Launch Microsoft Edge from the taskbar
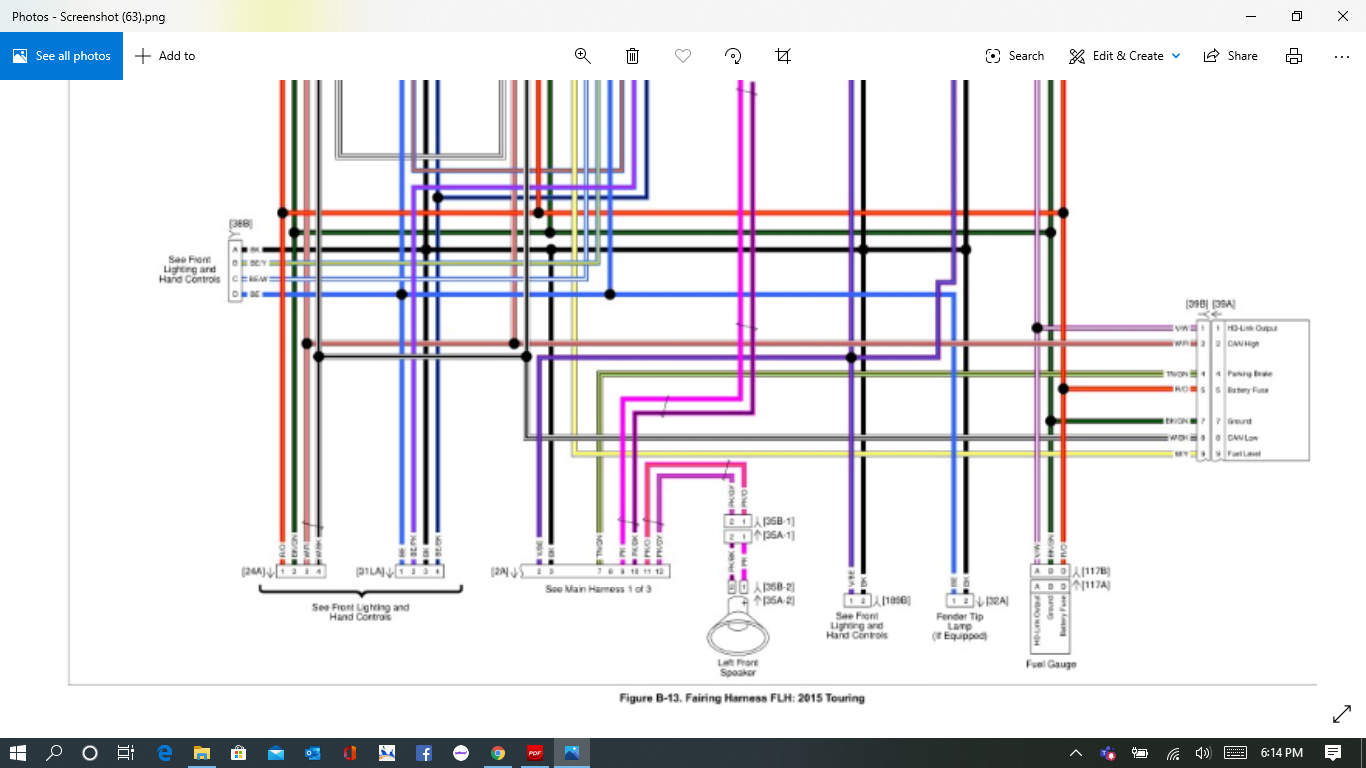This screenshot has width=1366, height=768. [x=165, y=753]
